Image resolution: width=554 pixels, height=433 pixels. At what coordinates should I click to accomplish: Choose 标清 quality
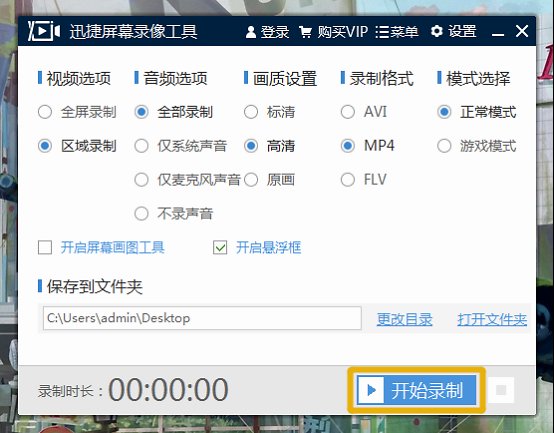(270, 112)
